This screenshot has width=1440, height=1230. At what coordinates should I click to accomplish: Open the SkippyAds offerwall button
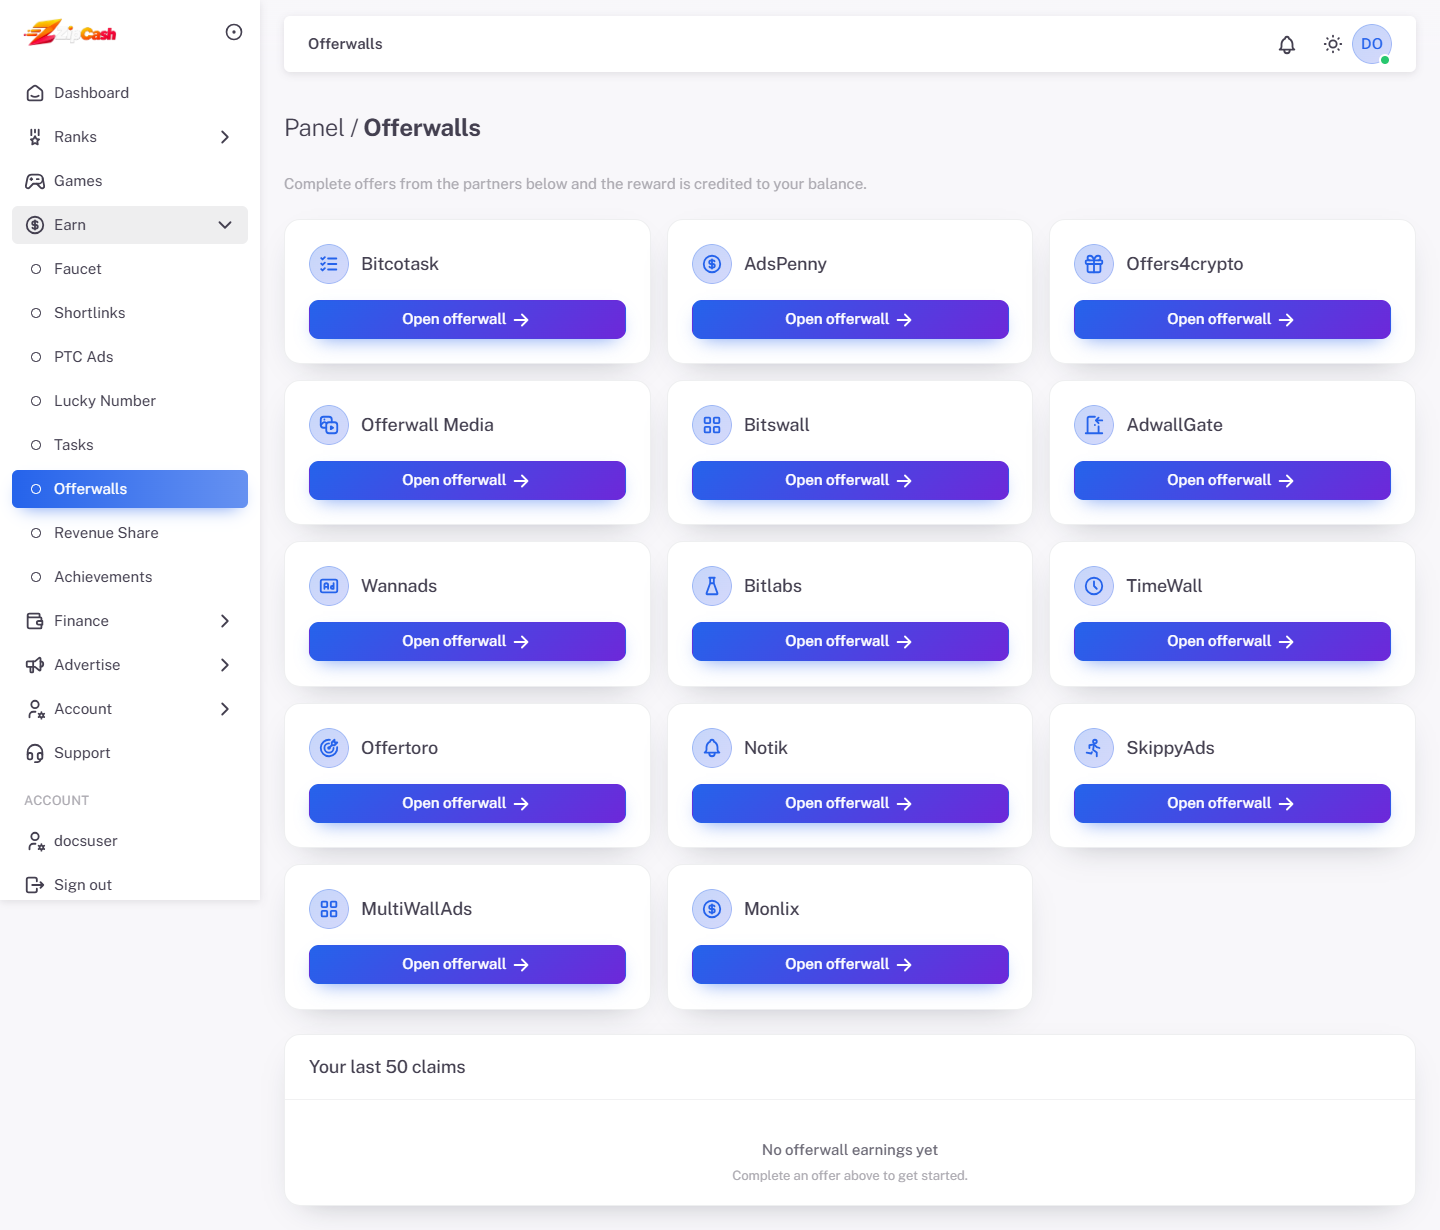[1232, 803]
